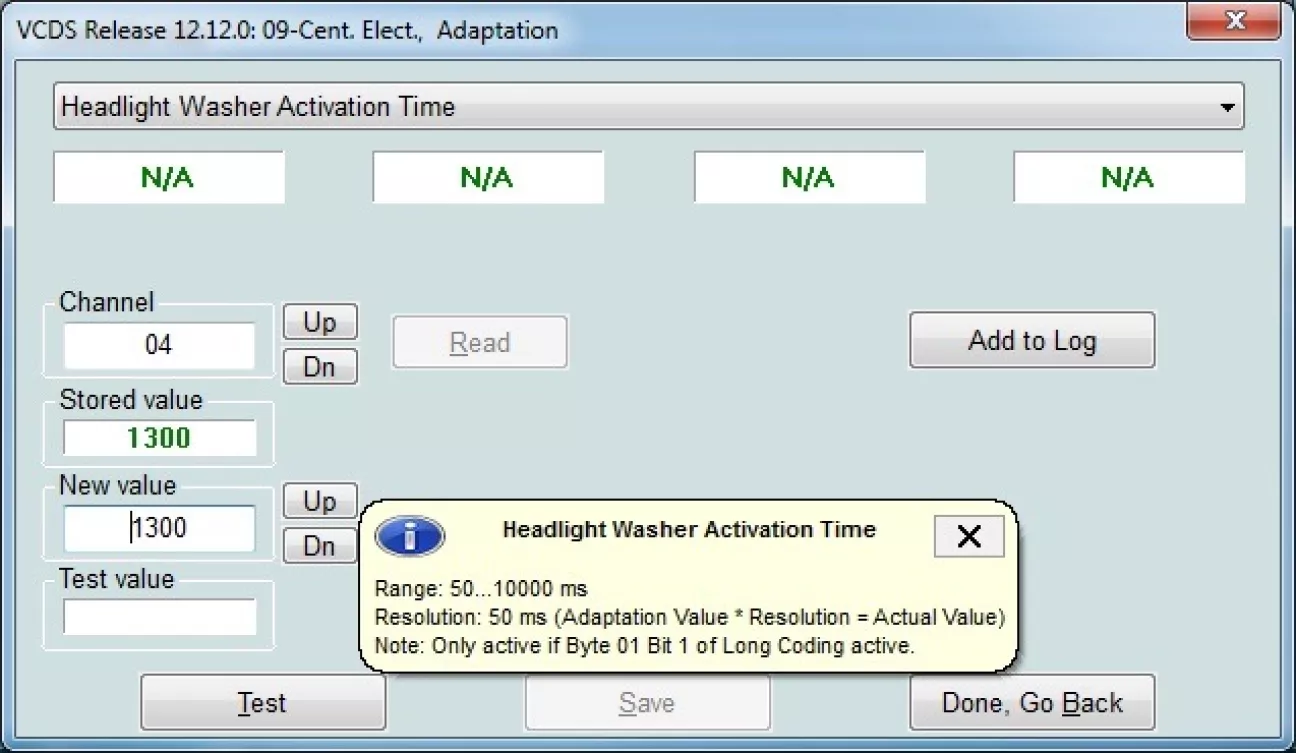Image resolution: width=1296 pixels, height=753 pixels.
Task: Click the second N/A measurement box
Action: pos(488,178)
